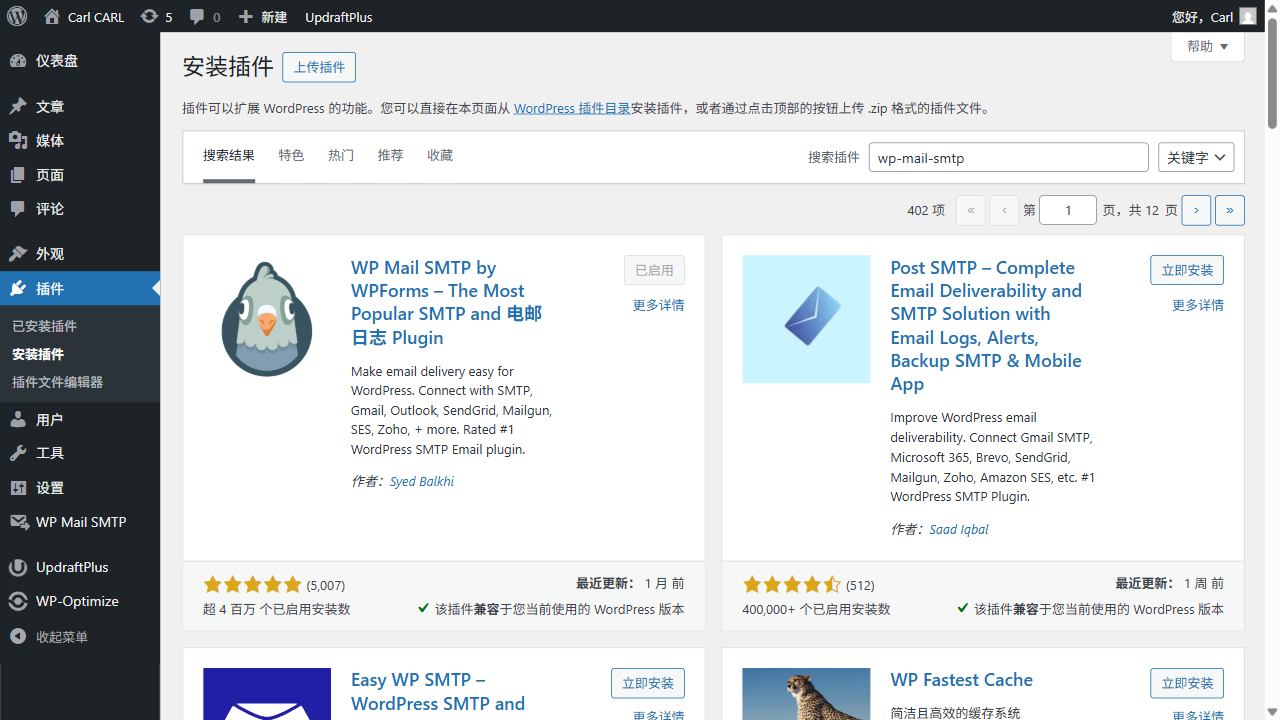
Task: Open 仪表盘 (Dashboard) in the sidebar
Action: pyautogui.click(x=58, y=61)
